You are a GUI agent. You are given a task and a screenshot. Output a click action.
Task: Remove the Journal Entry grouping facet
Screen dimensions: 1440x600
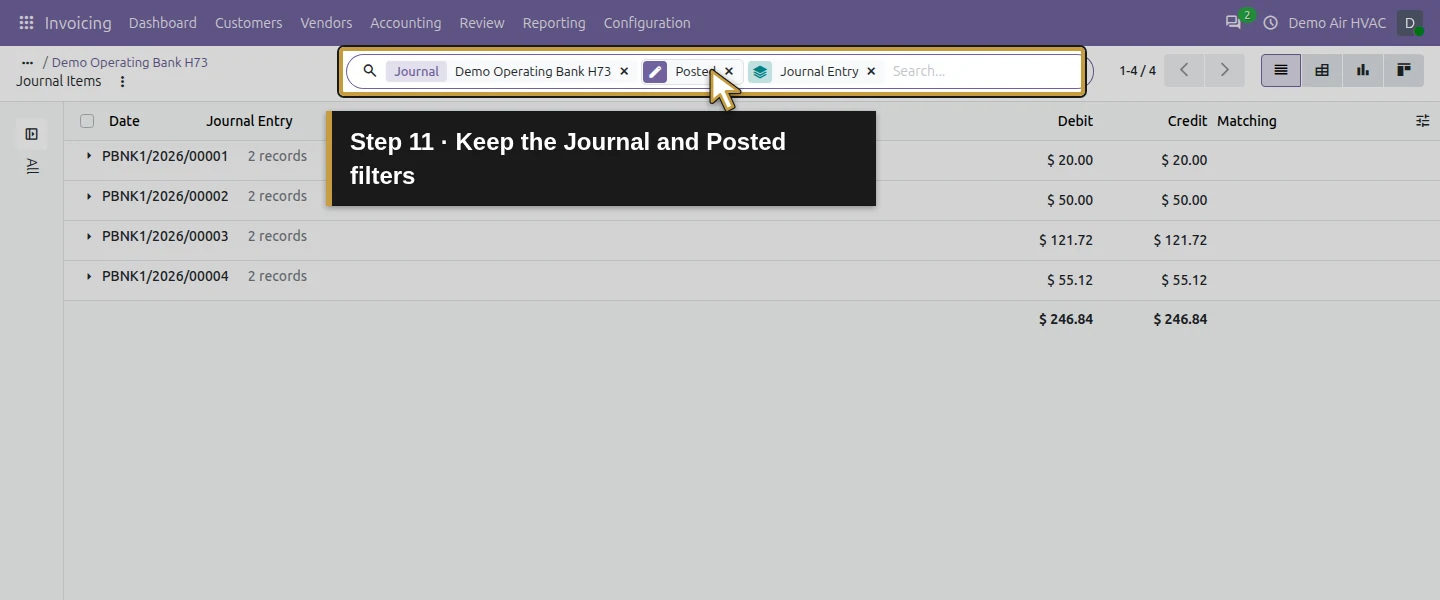coord(871,71)
